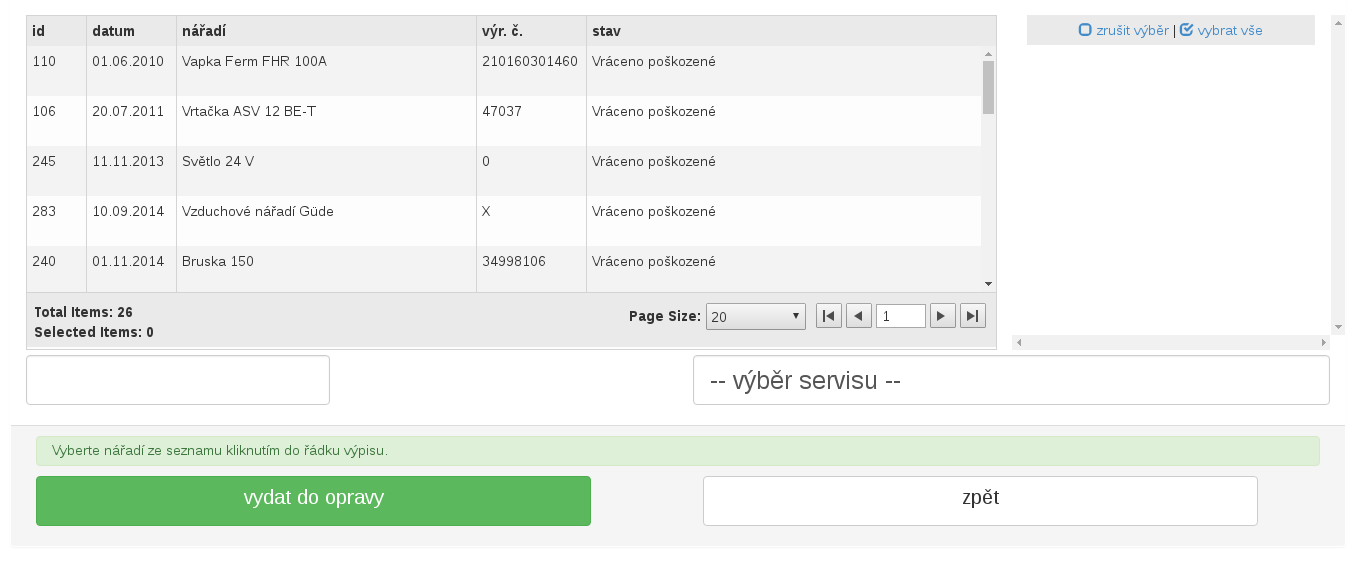The image size is (1361, 582).
Task: Open the Page Size dropdown
Action: 756,316
